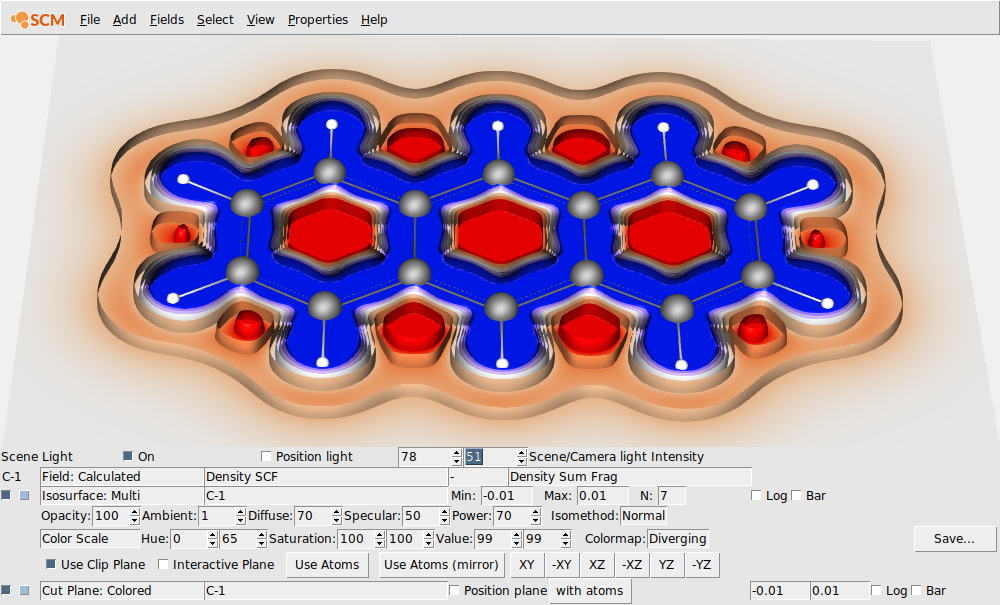Enable Bar checkbox in Cut Plane row
Screen dimensions: 1000x605
pyautogui.click(x=916, y=590)
